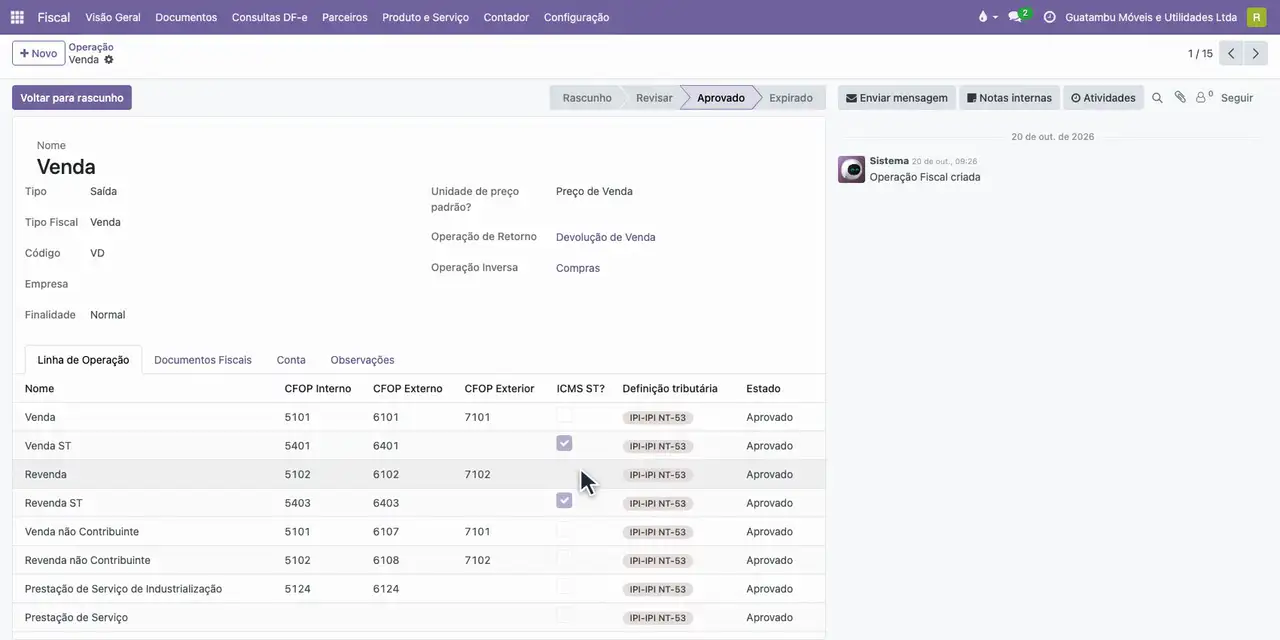
Task: Open the attachments paperclip
Action: (1180, 98)
